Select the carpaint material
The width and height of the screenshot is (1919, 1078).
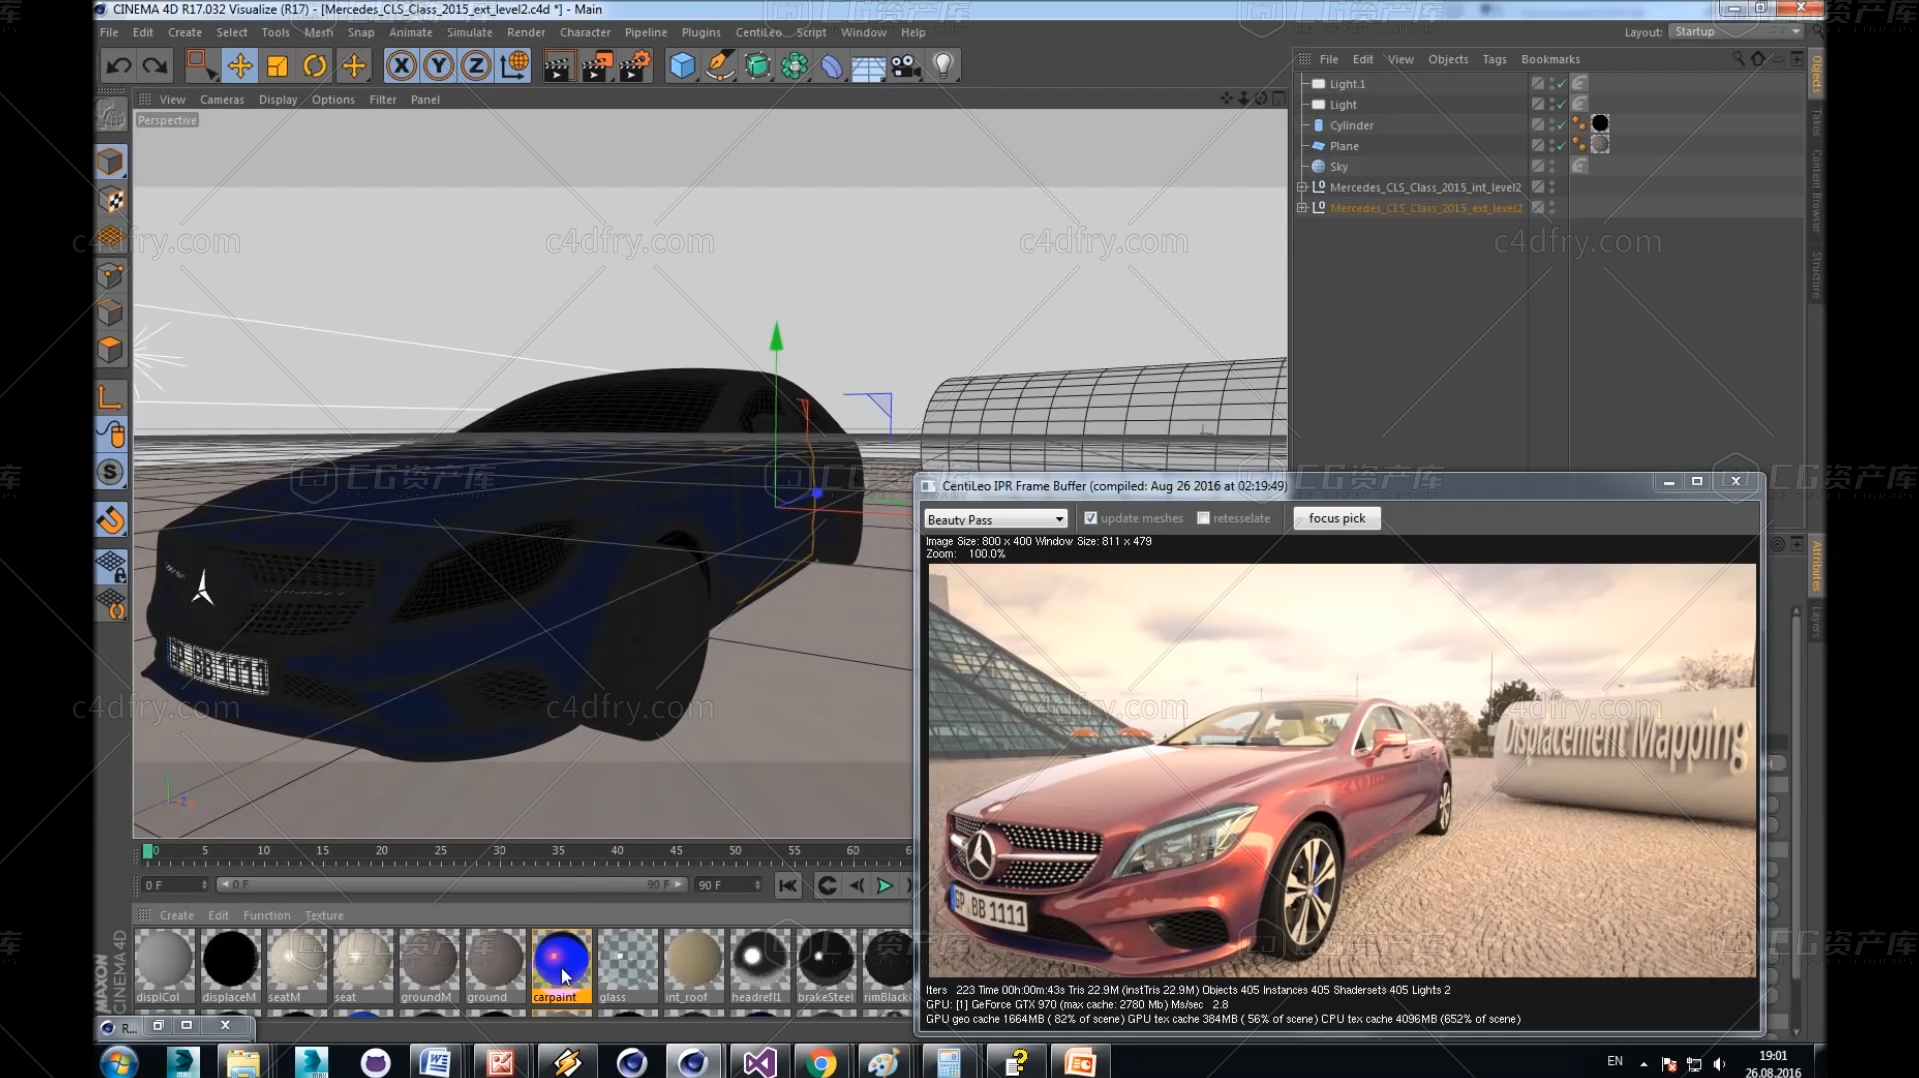click(x=561, y=966)
